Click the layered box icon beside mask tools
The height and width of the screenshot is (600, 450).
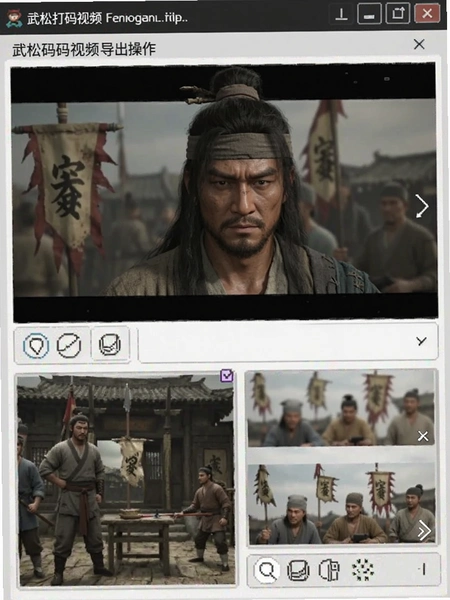tap(110, 344)
